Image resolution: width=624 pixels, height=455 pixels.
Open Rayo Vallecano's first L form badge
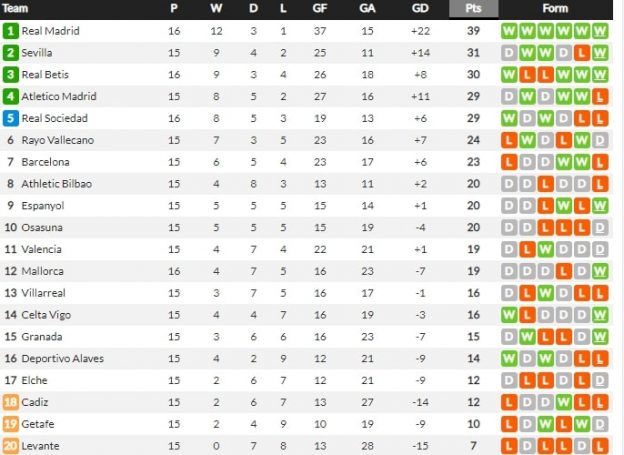coord(509,140)
